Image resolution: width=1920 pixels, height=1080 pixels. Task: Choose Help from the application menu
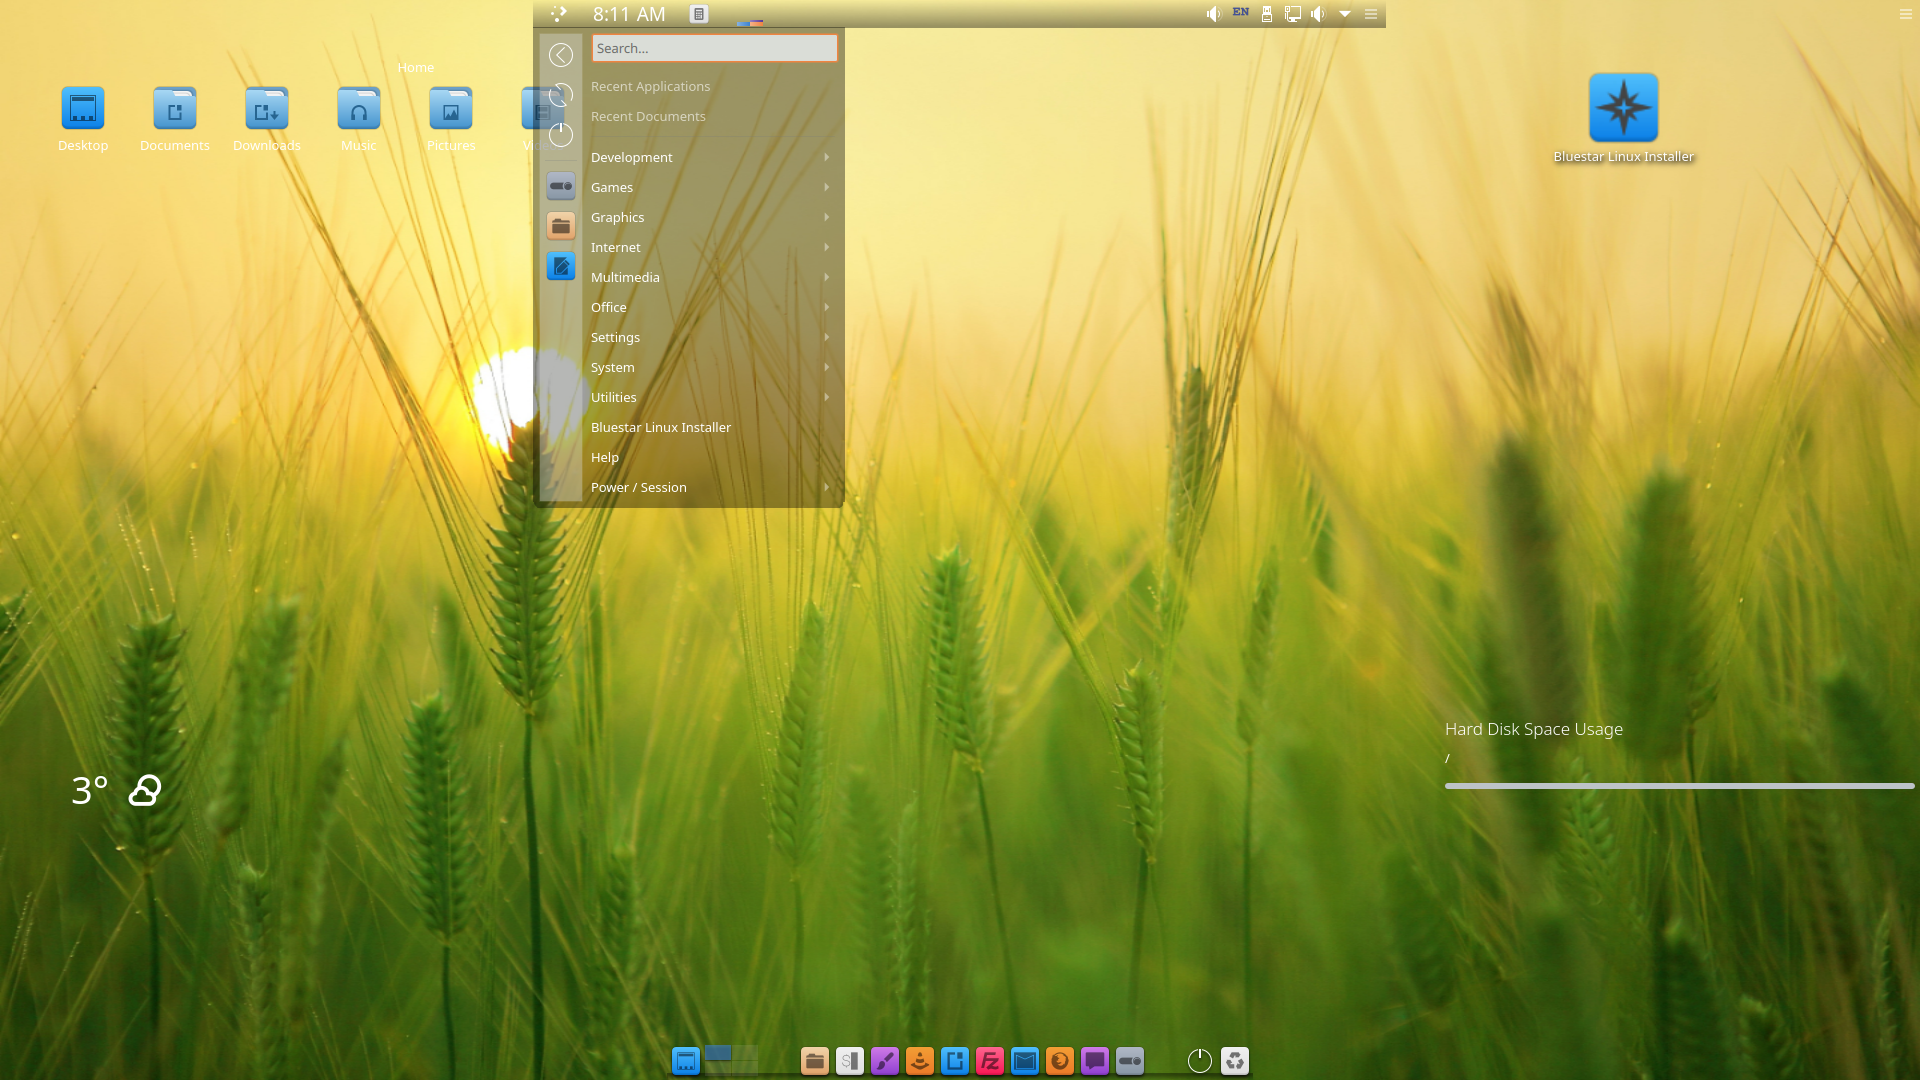(x=711, y=457)
